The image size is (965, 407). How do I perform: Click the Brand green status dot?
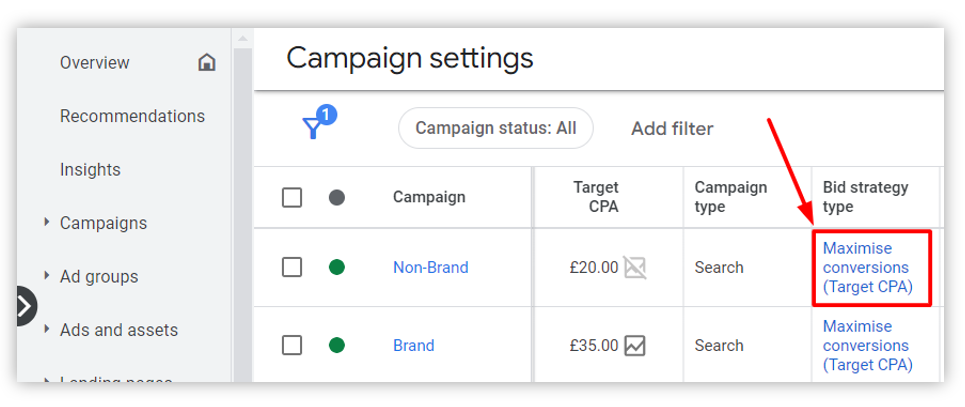(337, 345)
